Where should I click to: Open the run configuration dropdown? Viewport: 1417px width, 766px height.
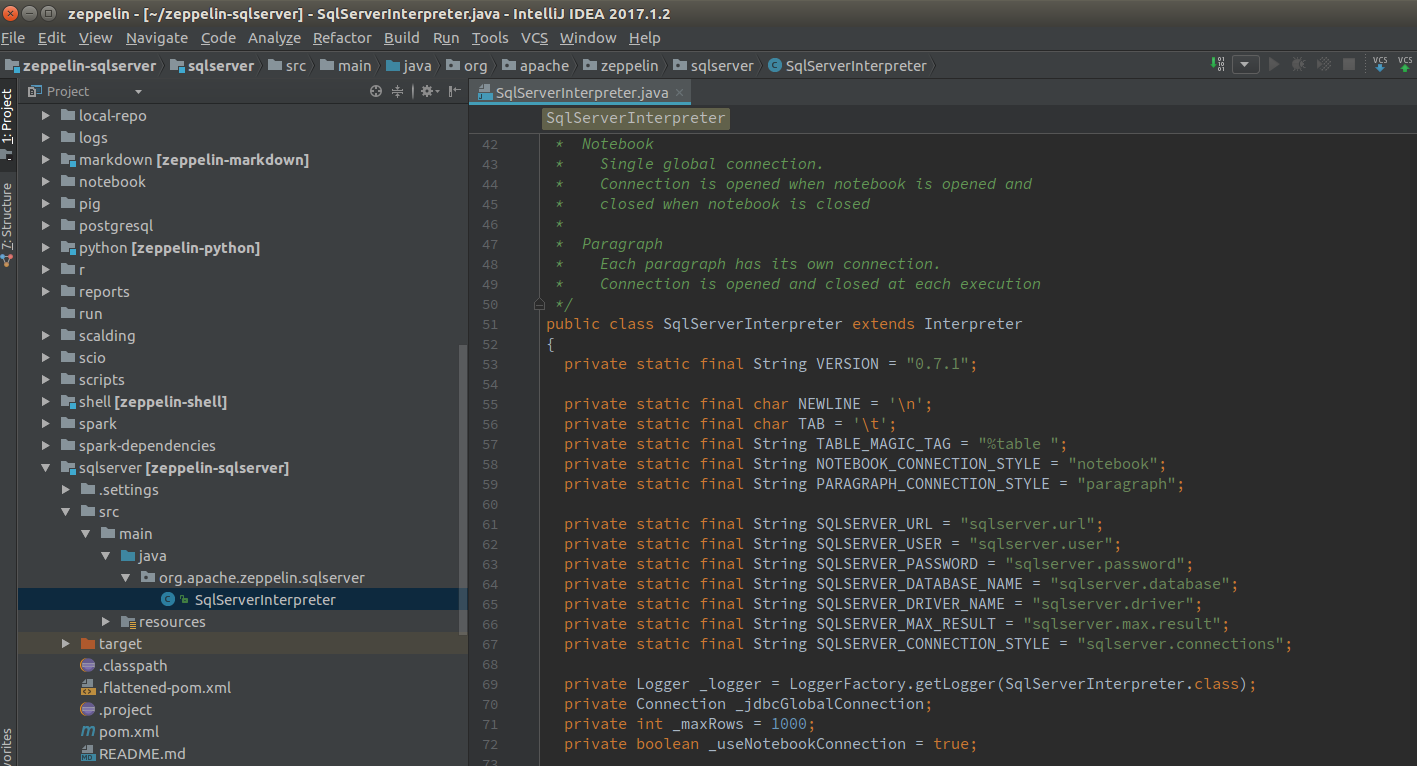pos(1245,64)
